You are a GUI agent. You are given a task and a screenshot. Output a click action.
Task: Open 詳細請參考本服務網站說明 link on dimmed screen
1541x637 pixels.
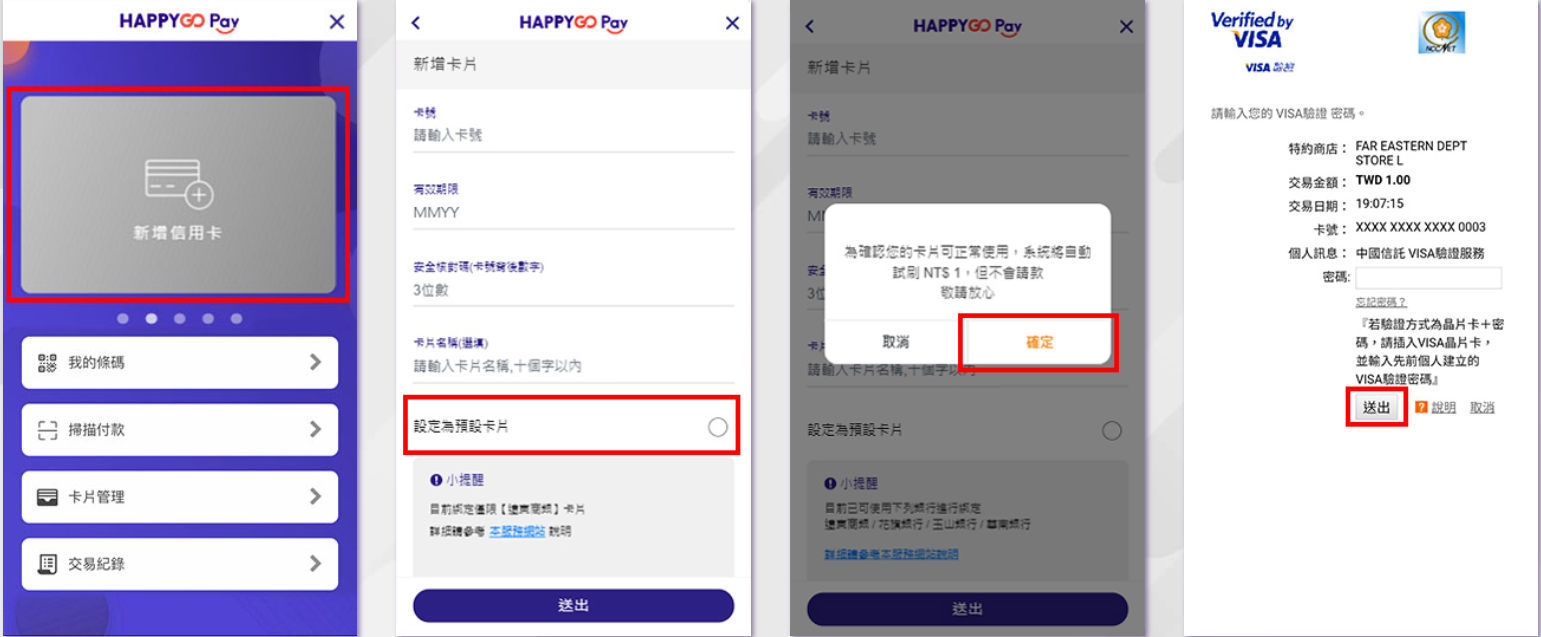891,553
